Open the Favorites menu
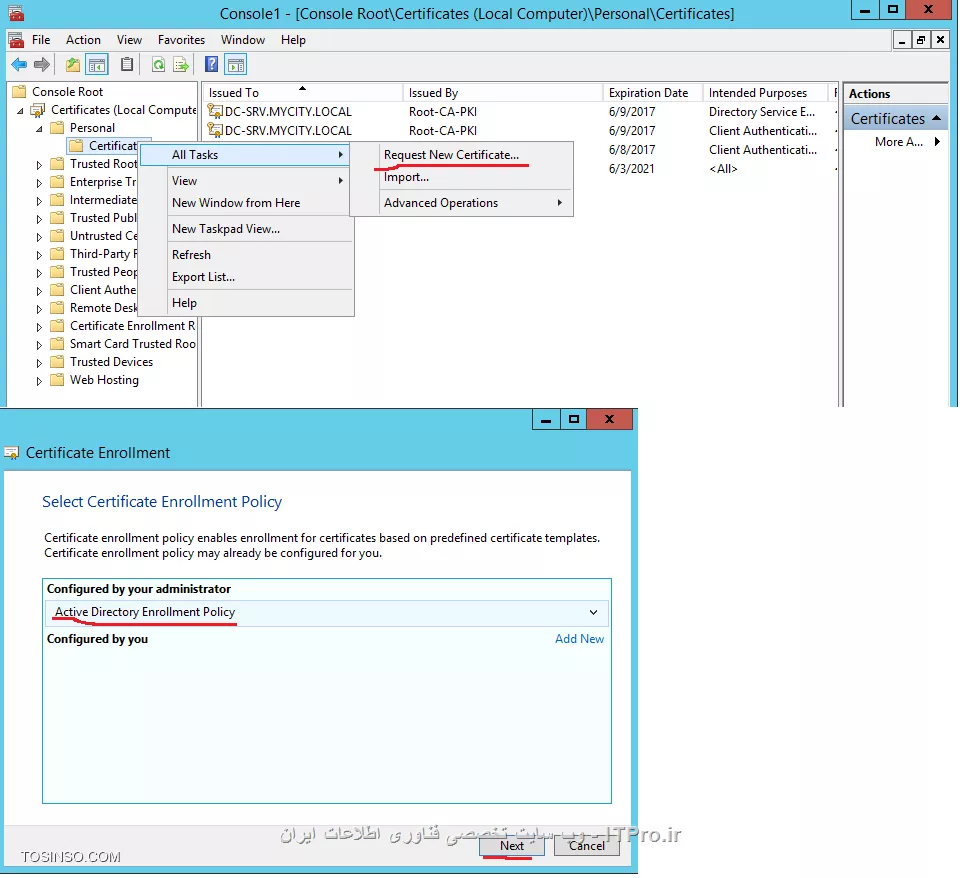Image resolution: width=960 pixels, height=878 pixels. point(181,40)
